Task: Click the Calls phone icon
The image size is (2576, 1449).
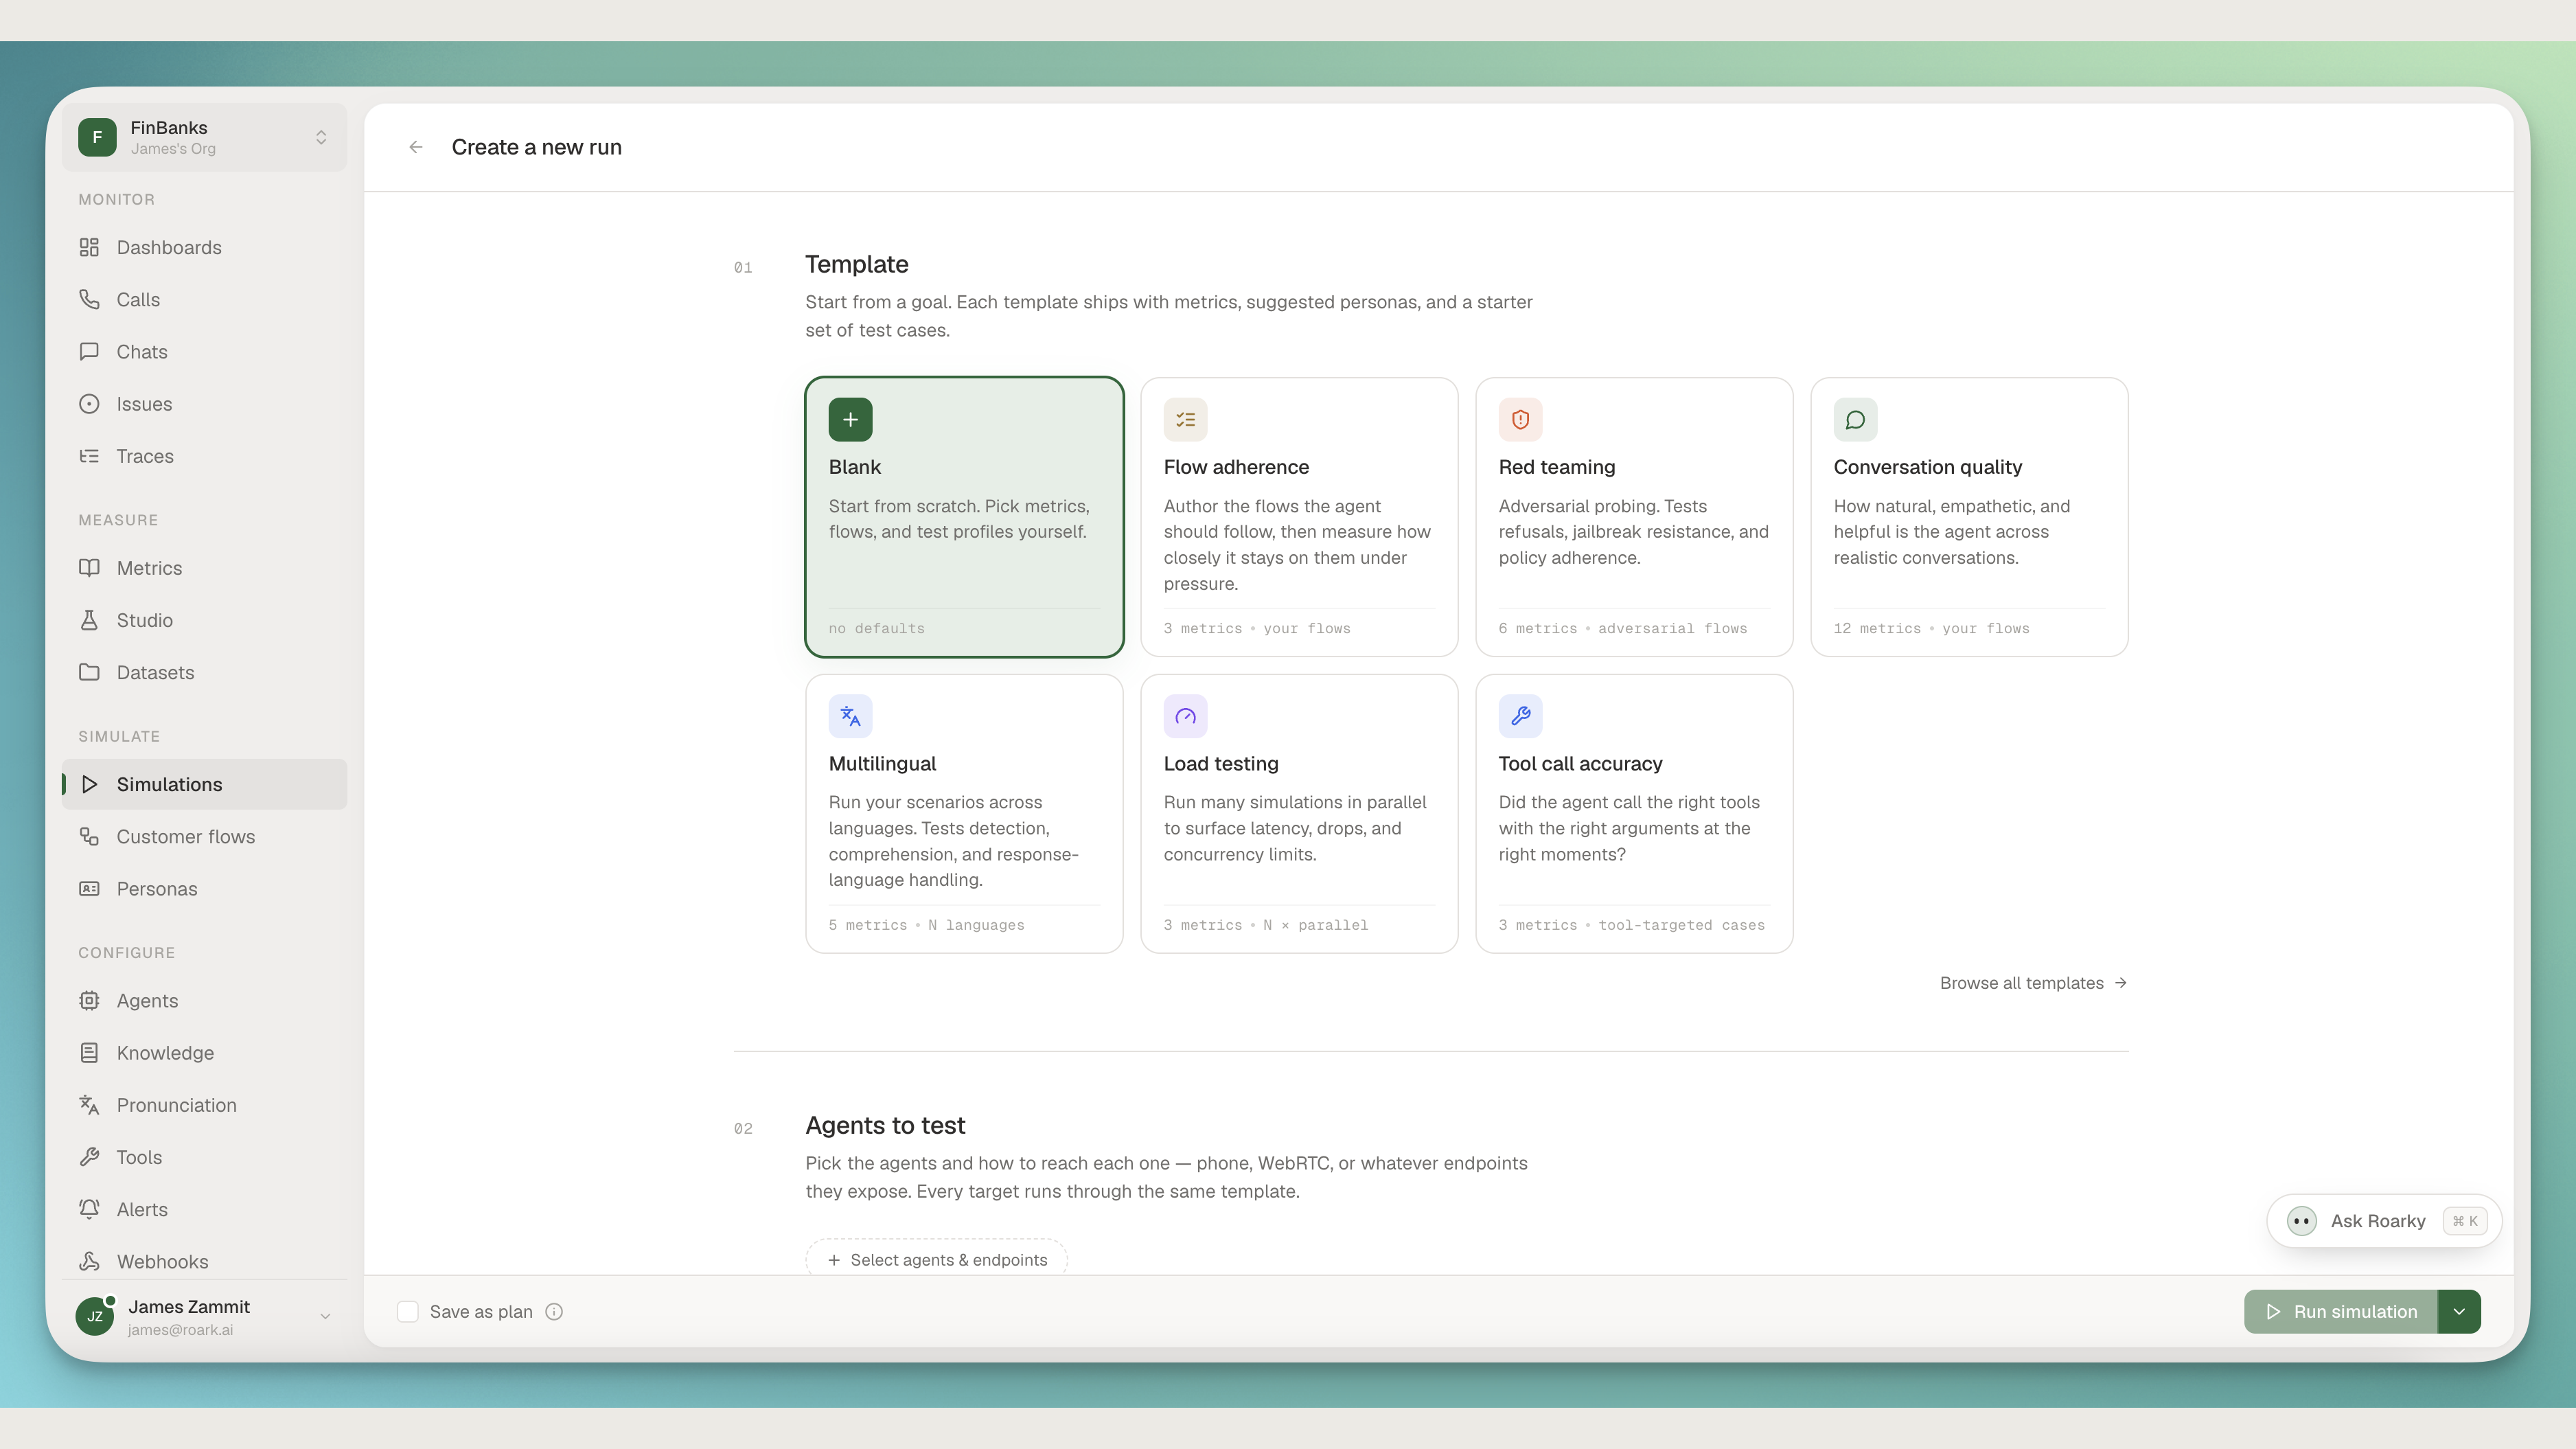Action: tap(89, 299)
